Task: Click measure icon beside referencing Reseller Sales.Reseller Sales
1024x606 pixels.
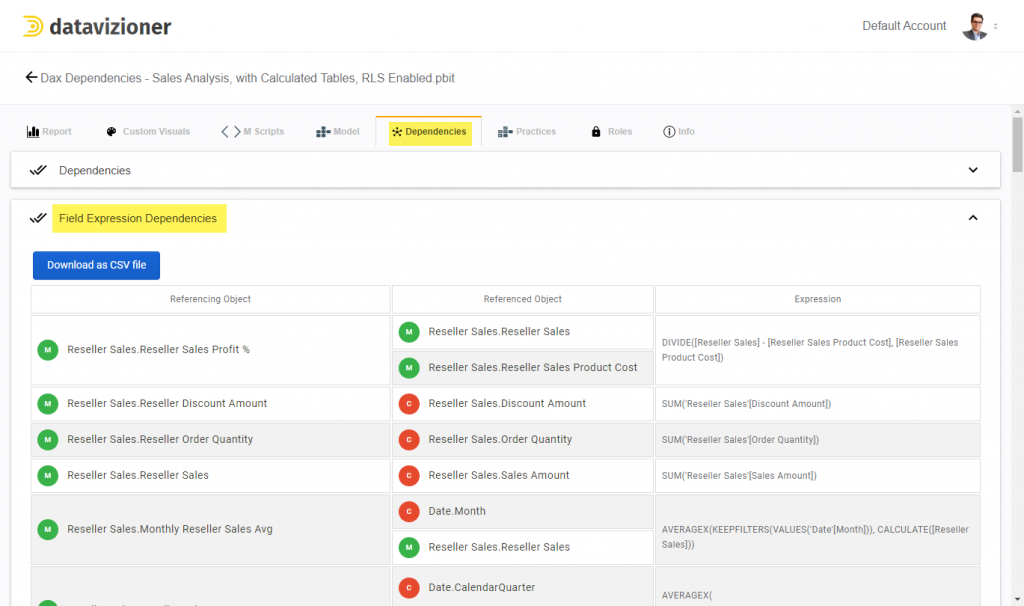Action: click(48, 475)
